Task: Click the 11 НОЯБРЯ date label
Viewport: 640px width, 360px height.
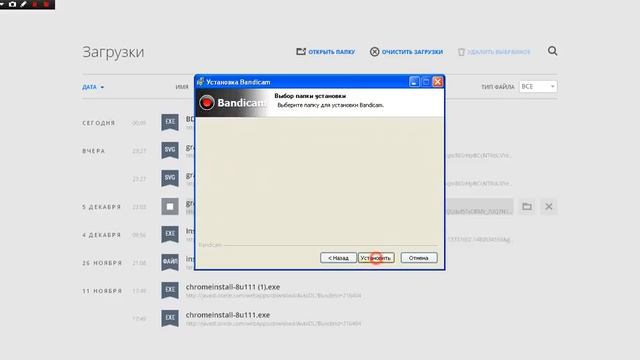Action: (x=102, y=291)
